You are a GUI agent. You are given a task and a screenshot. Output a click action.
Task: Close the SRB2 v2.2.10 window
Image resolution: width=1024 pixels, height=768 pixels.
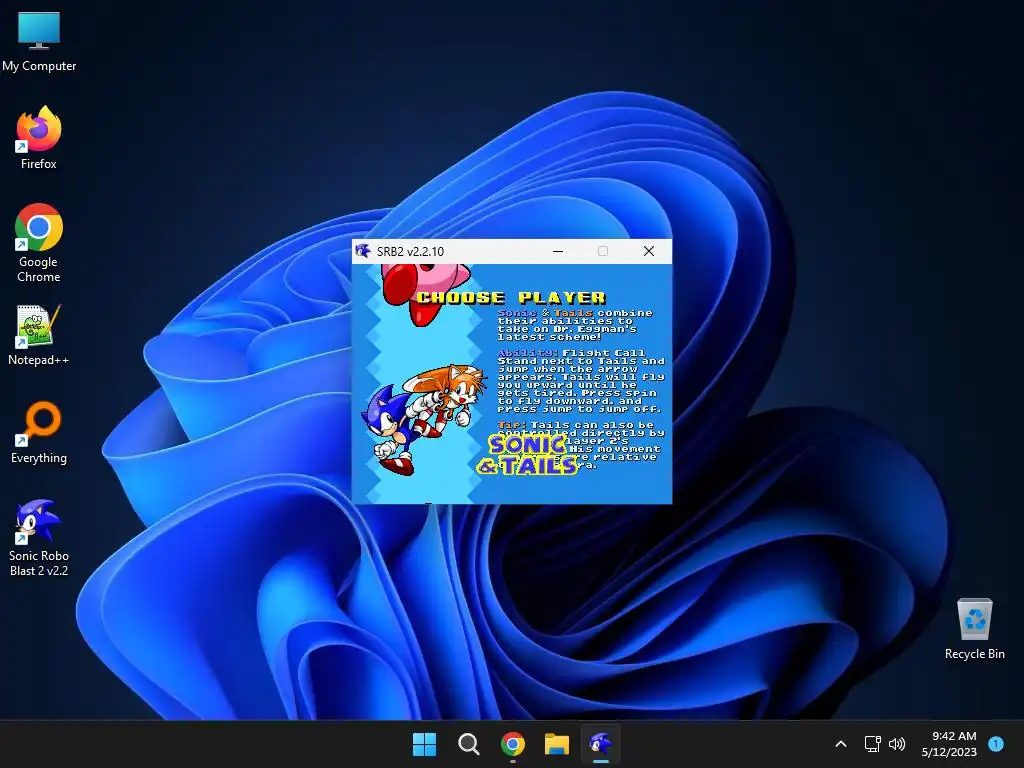[x=648, y=251]
